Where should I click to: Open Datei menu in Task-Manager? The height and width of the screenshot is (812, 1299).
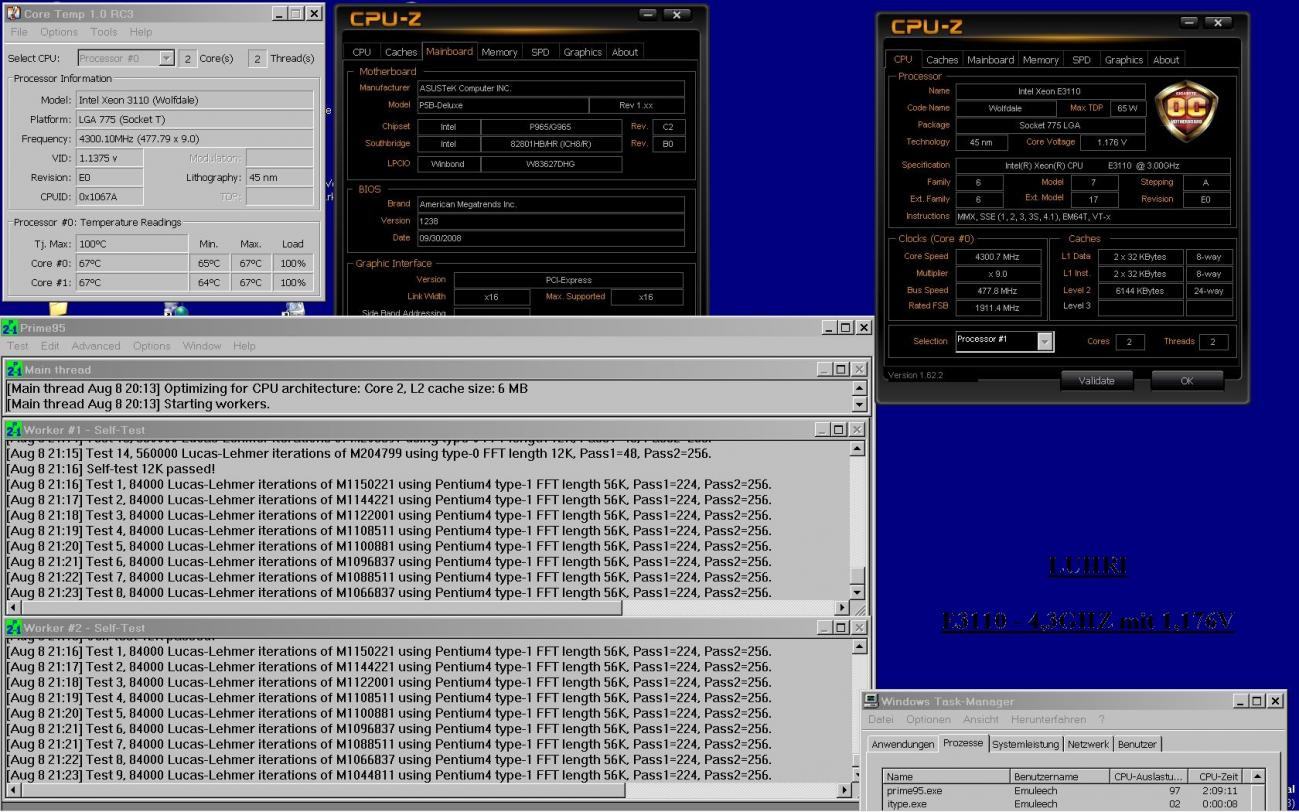click(x=881, y=719)
